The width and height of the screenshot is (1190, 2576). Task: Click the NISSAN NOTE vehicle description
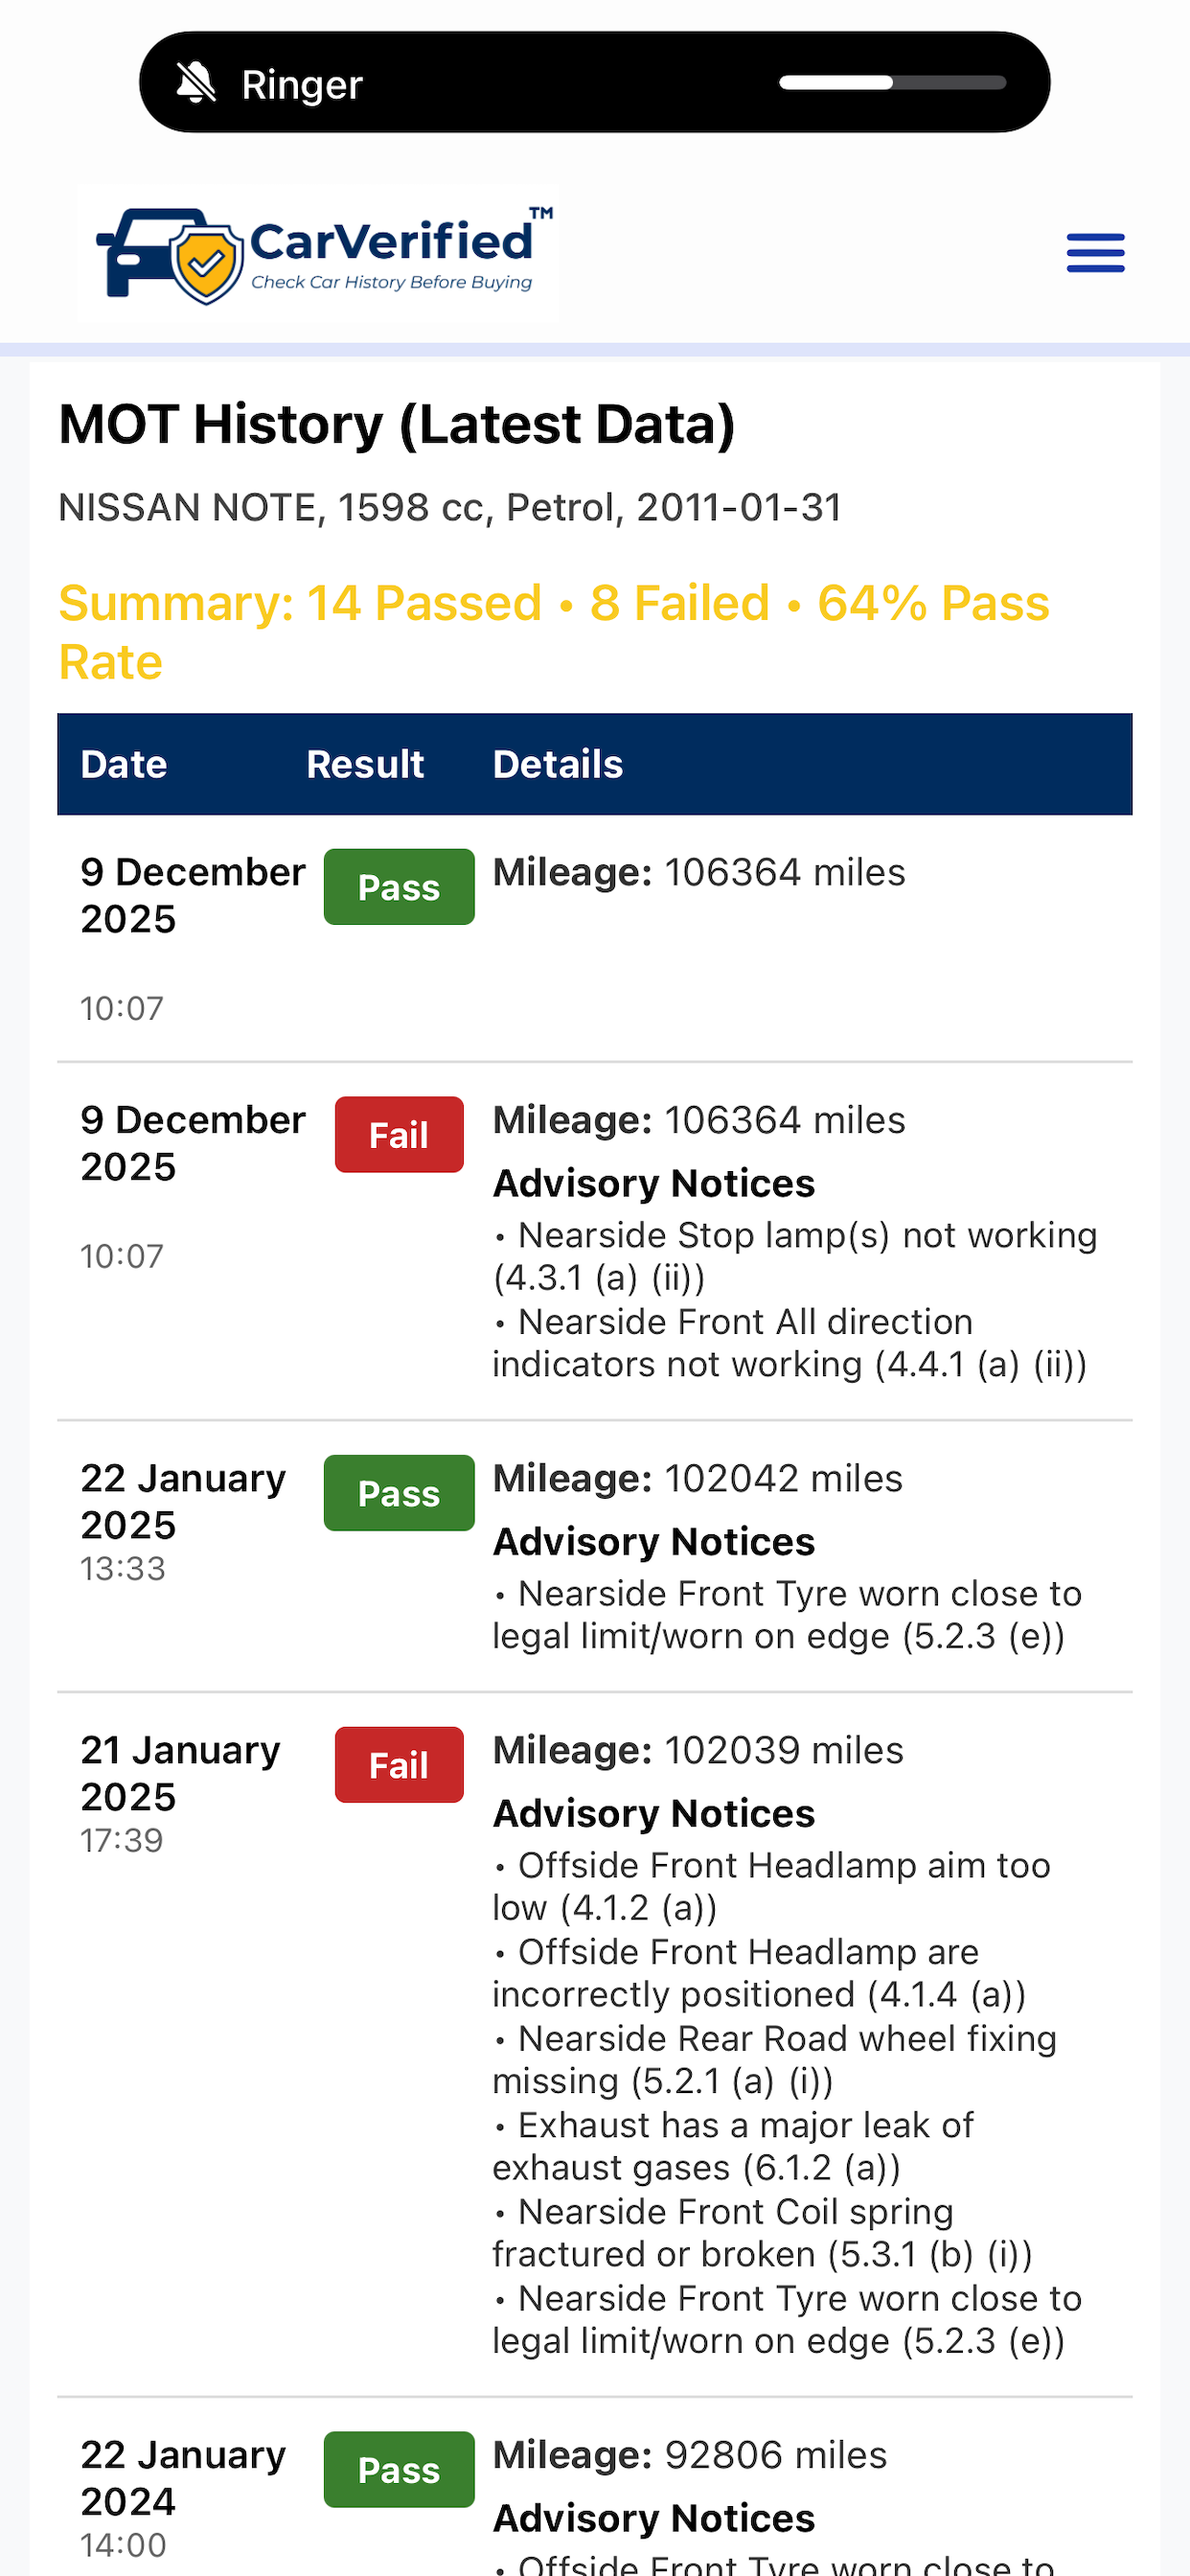[x=450, y=508]
